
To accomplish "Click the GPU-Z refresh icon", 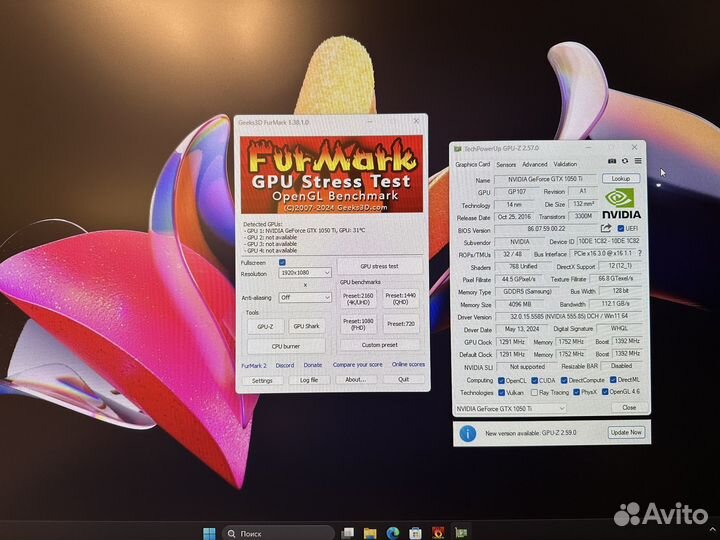I will tap(625, 161).
